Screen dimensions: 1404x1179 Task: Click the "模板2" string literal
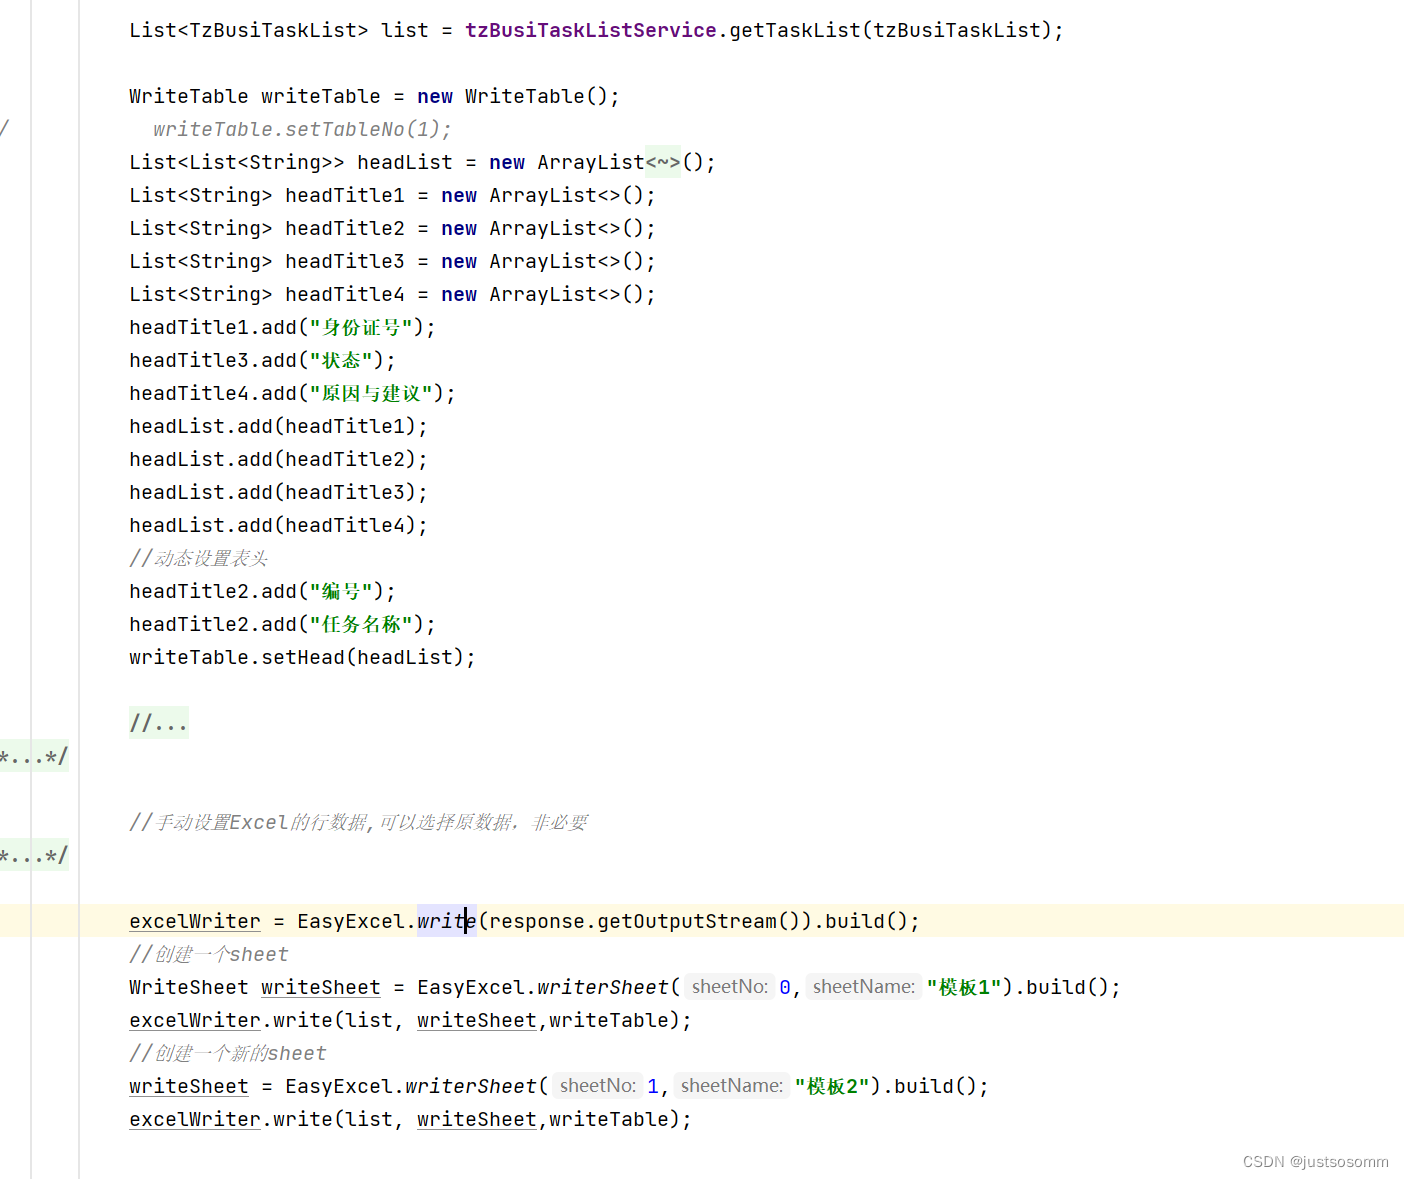832,1086
